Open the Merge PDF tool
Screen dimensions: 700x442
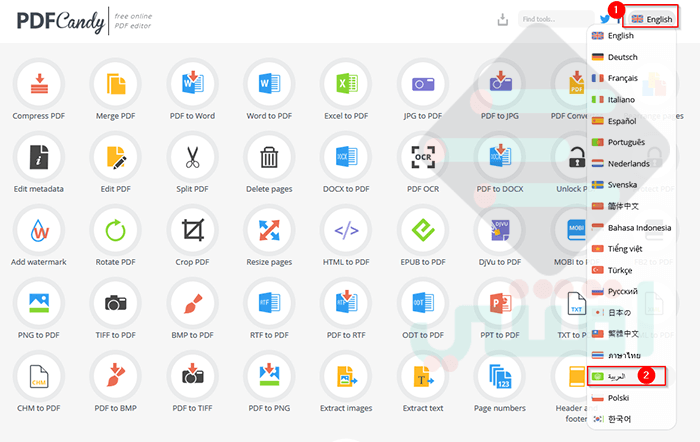coord(116,84)
